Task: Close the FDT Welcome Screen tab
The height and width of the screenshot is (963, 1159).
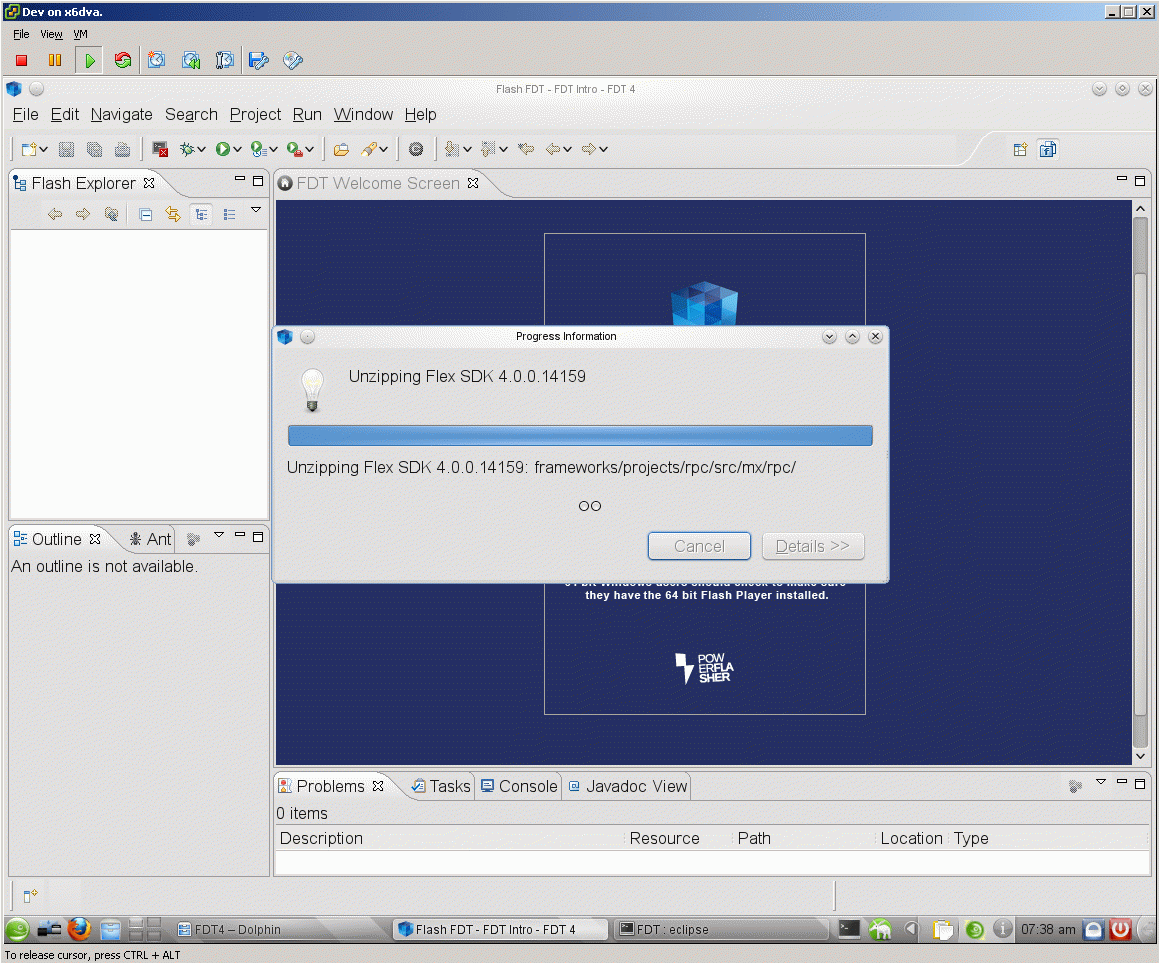Action: [473, 183]
